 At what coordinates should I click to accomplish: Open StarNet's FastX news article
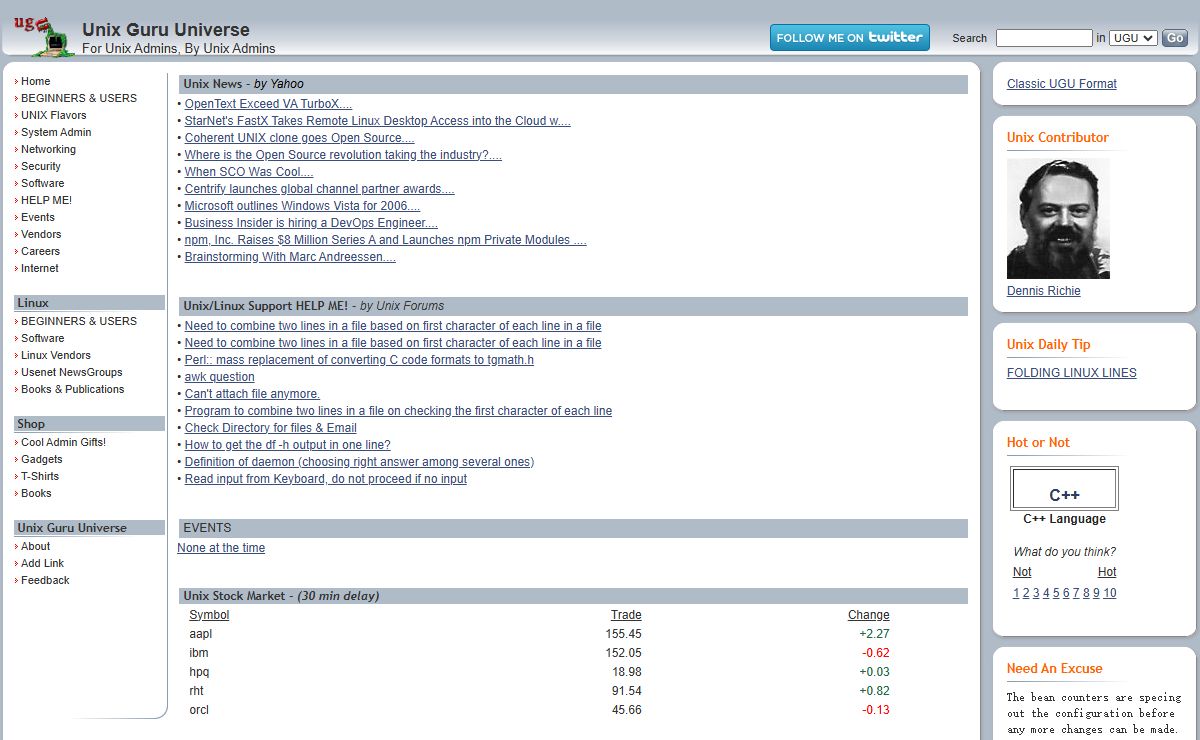[x=377, y=121]
